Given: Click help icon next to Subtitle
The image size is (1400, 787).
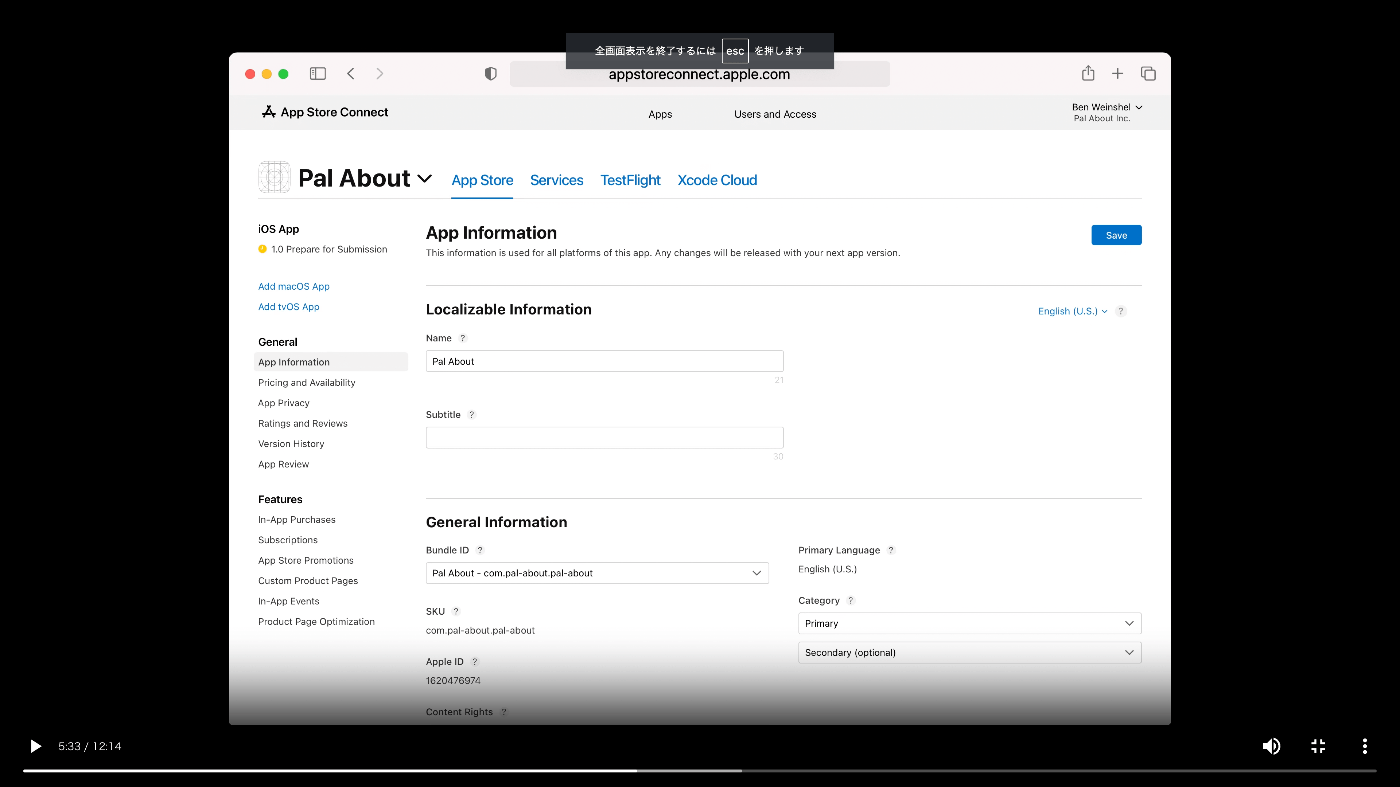Looking at the screenshot, I should coord(472,415).
